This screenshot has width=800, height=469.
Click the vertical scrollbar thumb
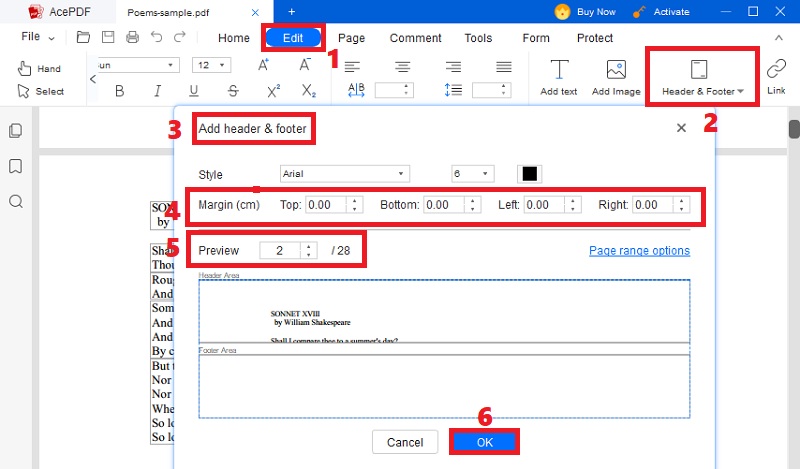click(794, 129)
